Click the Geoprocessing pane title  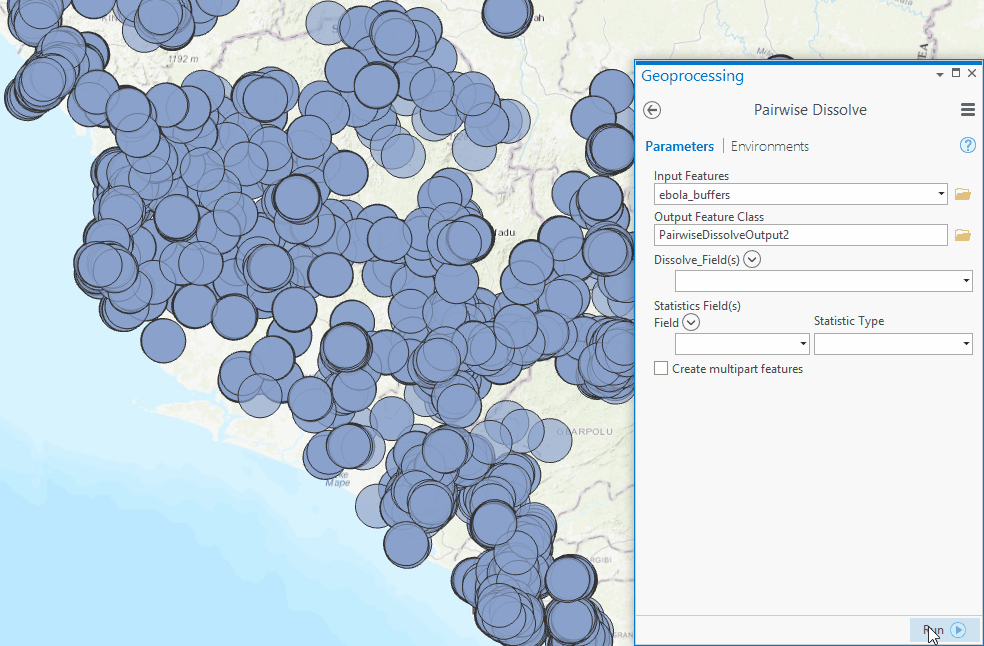[692, 76]
